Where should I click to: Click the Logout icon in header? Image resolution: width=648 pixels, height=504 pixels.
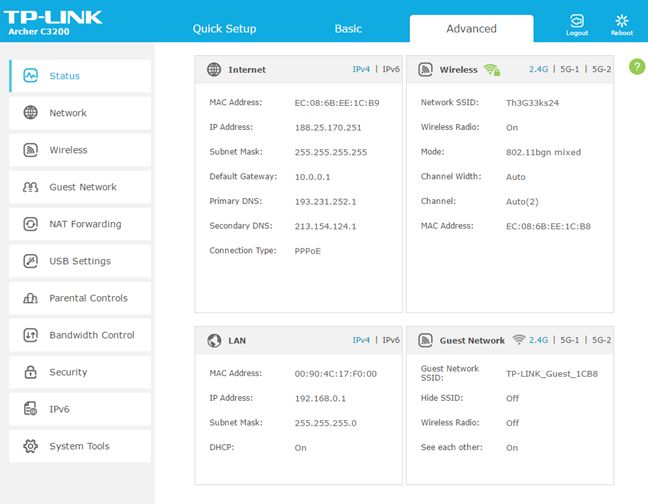[x=577, y=20]
